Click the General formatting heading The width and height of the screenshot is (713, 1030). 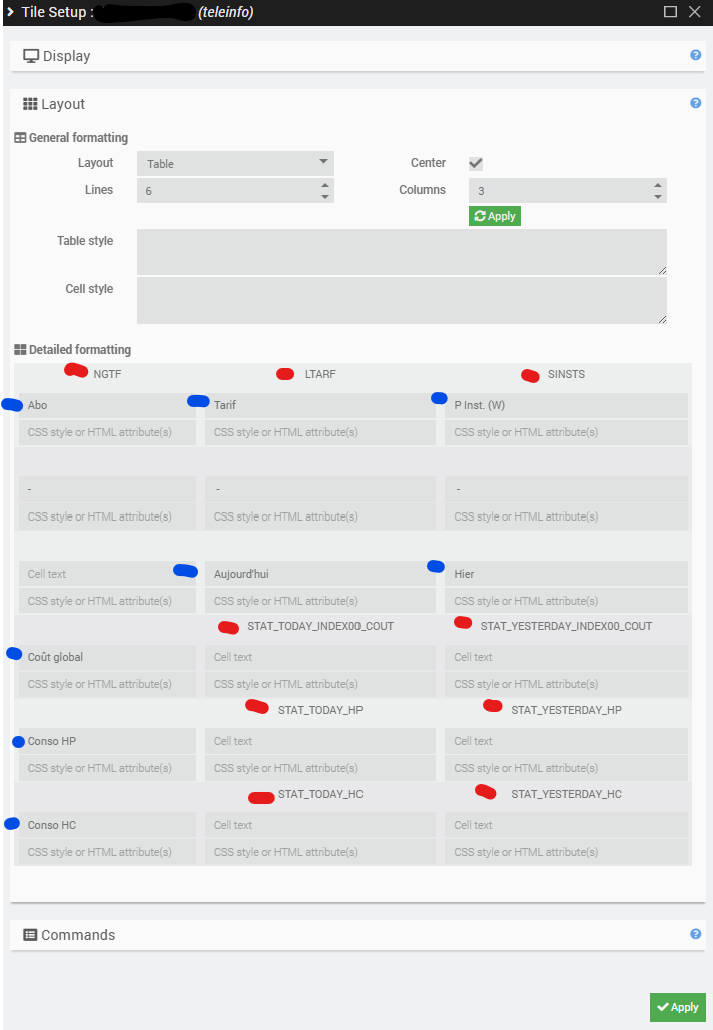point(71,137)
